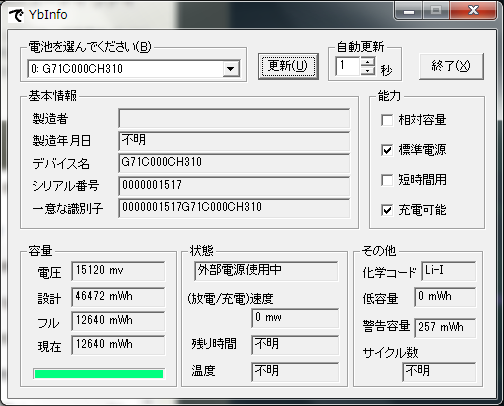Click the 警告容量 field 257 mWh
This screenshot has height=406, width=504.
[x=445, y=328]
